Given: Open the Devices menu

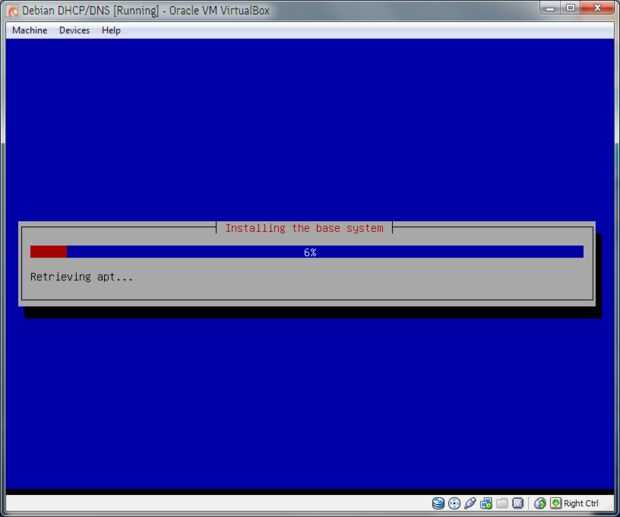Looking at the screenshot, I should (x=74, y=30).
